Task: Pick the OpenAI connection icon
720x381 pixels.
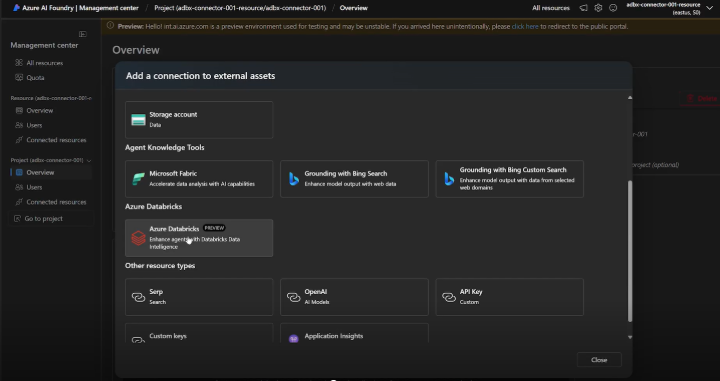Action: [x=293, y=297]
